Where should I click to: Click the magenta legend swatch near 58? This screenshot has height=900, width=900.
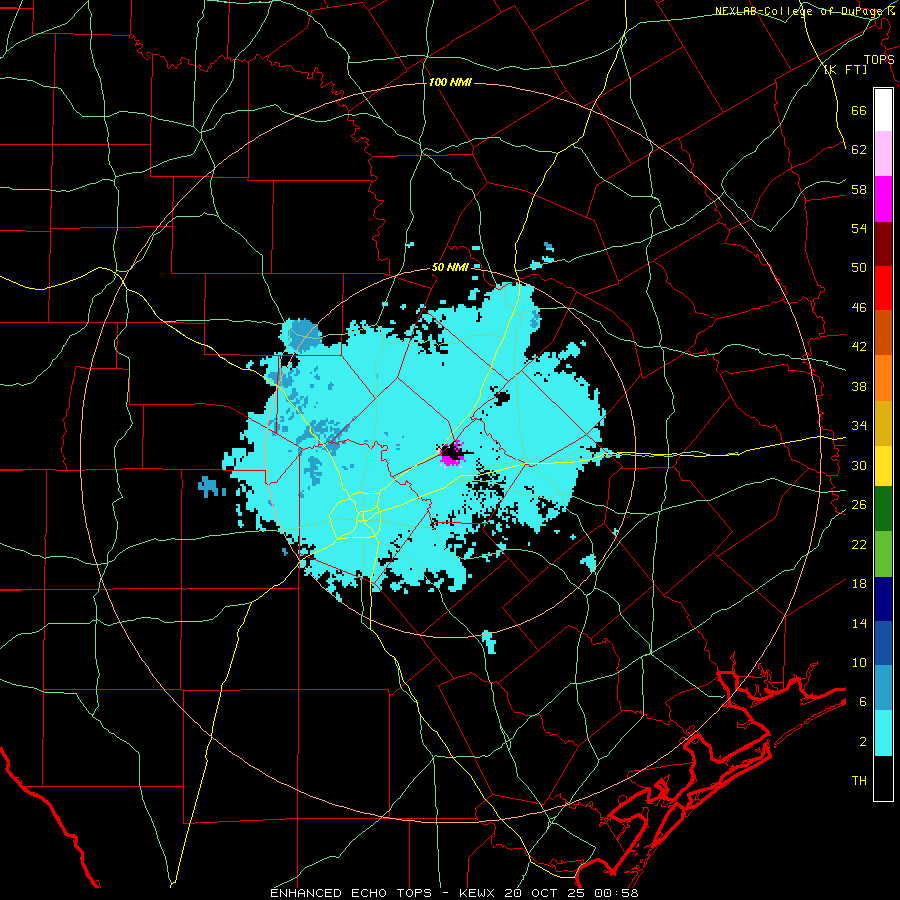click(883, 199)
